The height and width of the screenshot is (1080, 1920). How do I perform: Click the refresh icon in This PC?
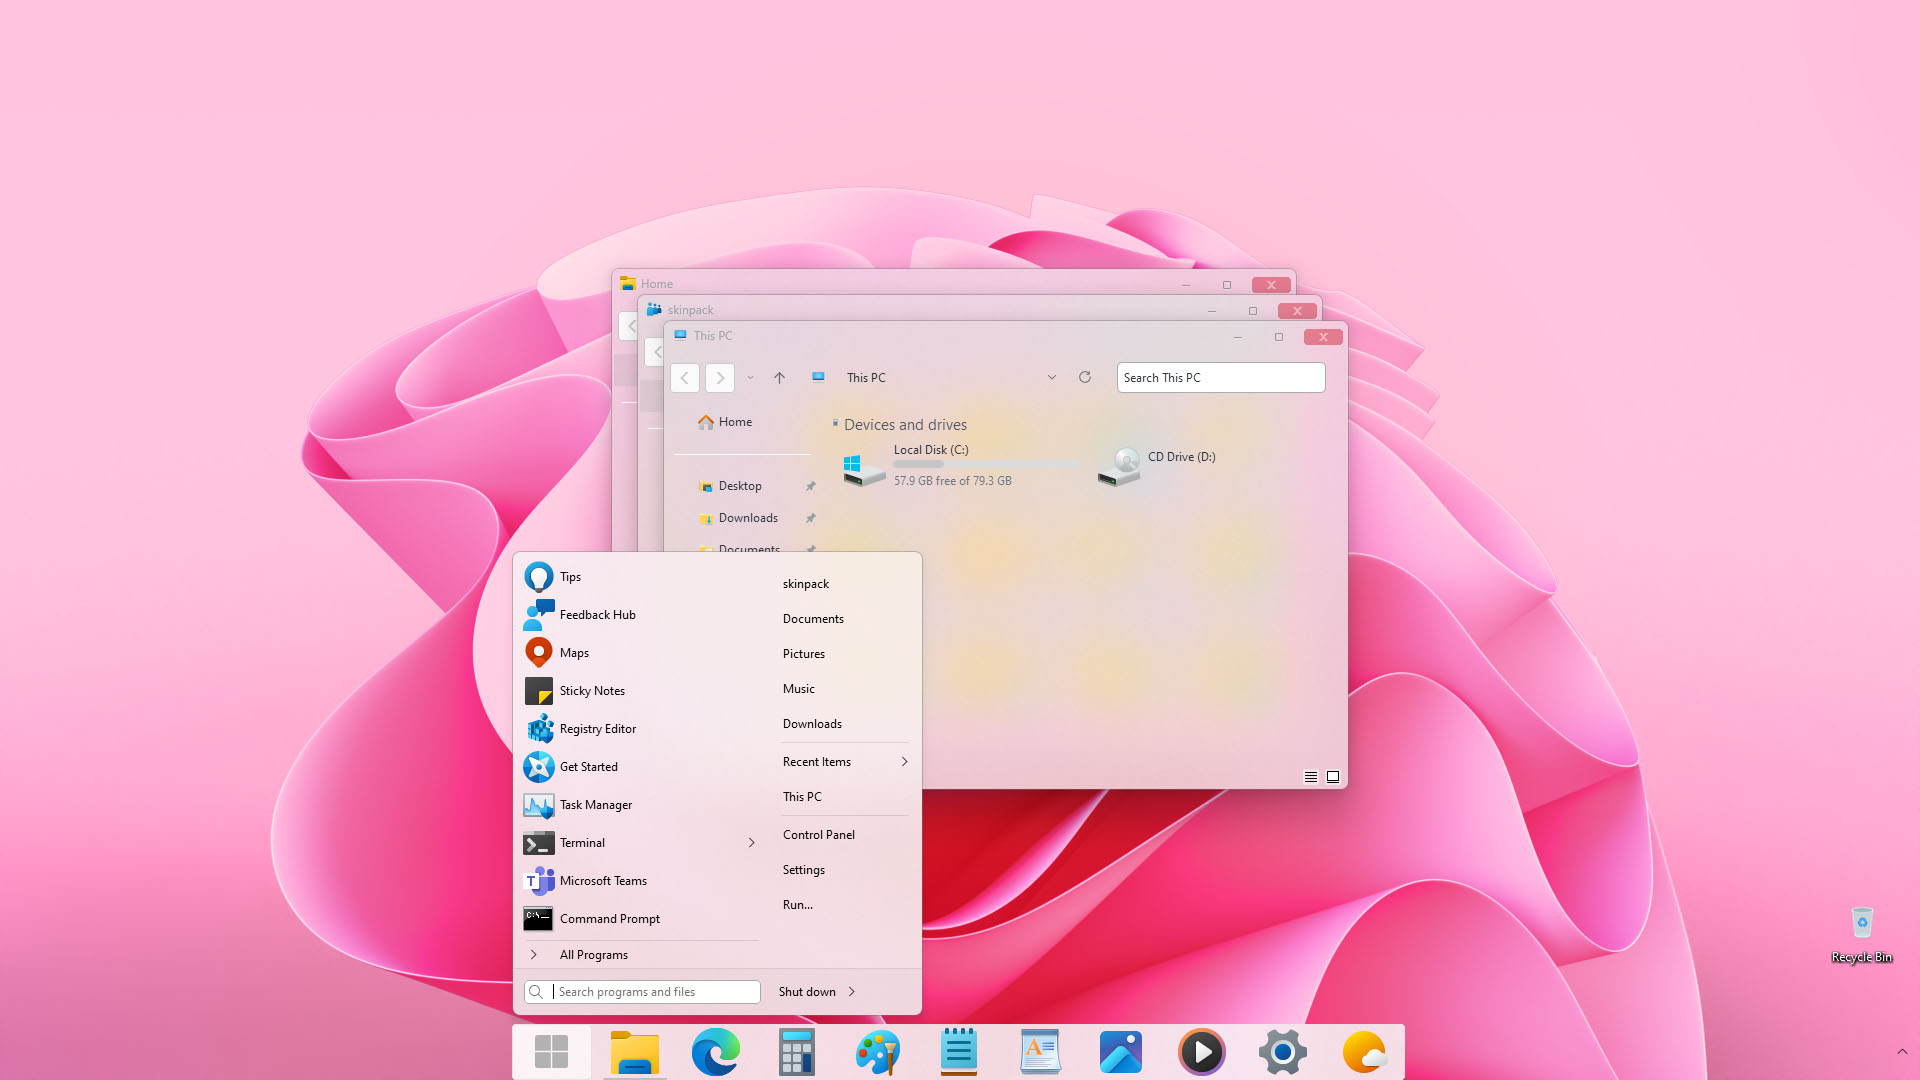(x=1085, y=377)
